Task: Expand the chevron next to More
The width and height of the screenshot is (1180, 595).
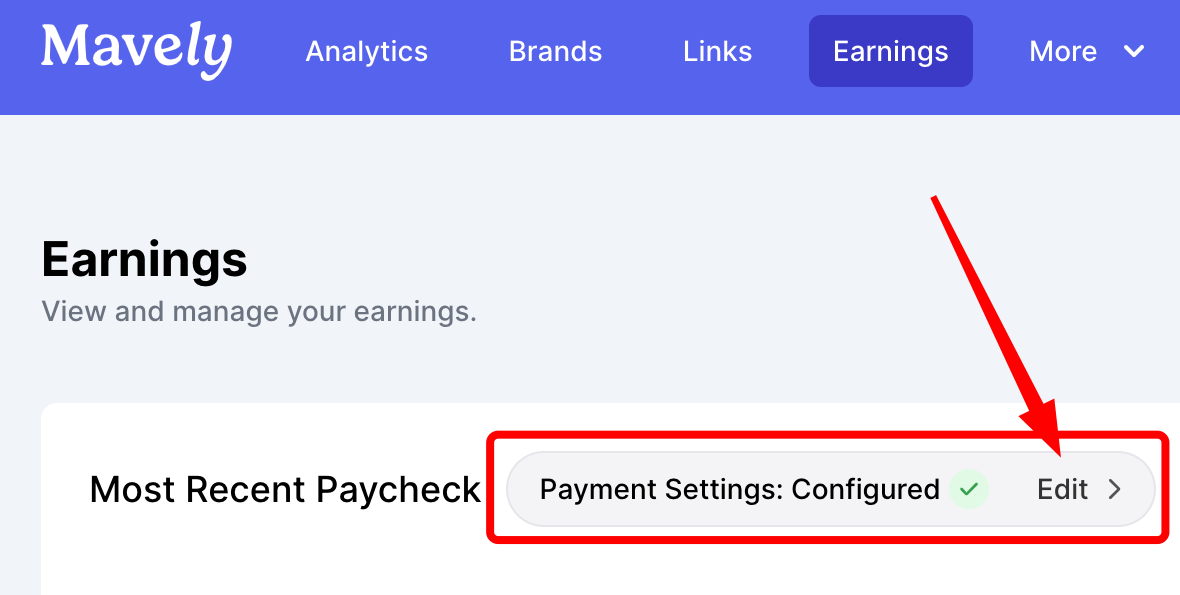Action: [x=1133, y=51]
